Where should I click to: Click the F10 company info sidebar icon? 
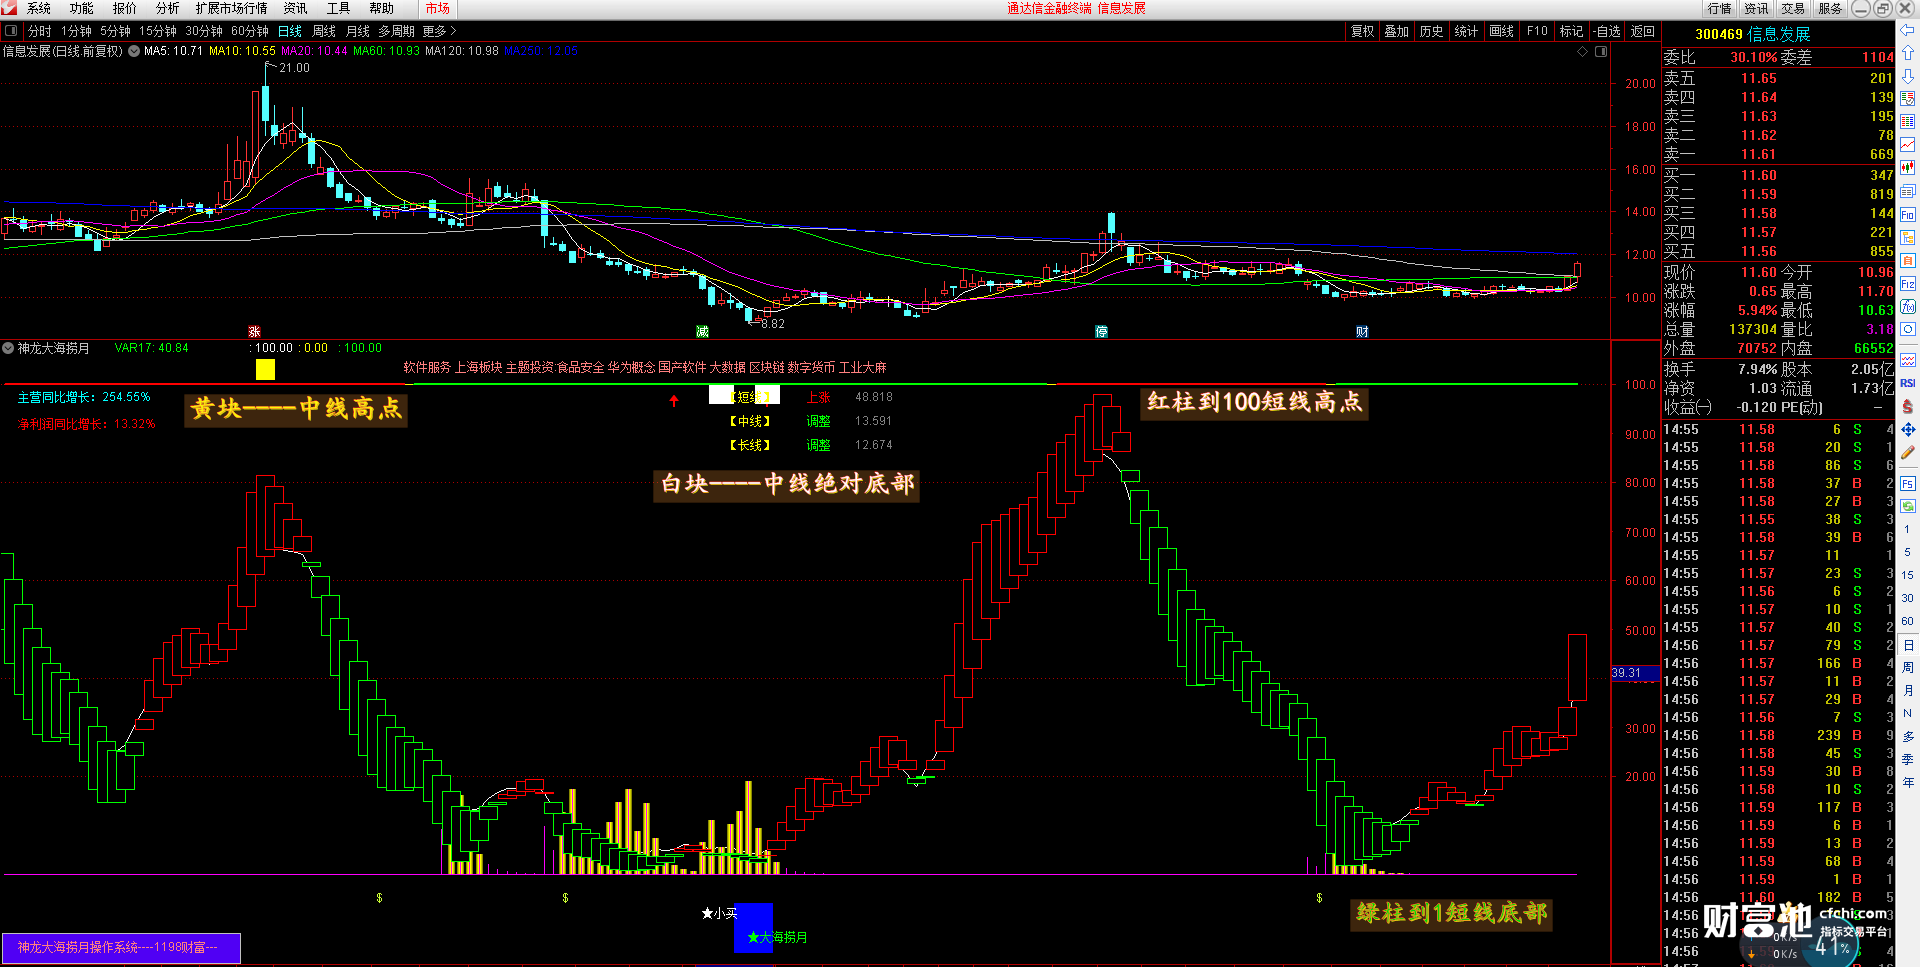1908,215
